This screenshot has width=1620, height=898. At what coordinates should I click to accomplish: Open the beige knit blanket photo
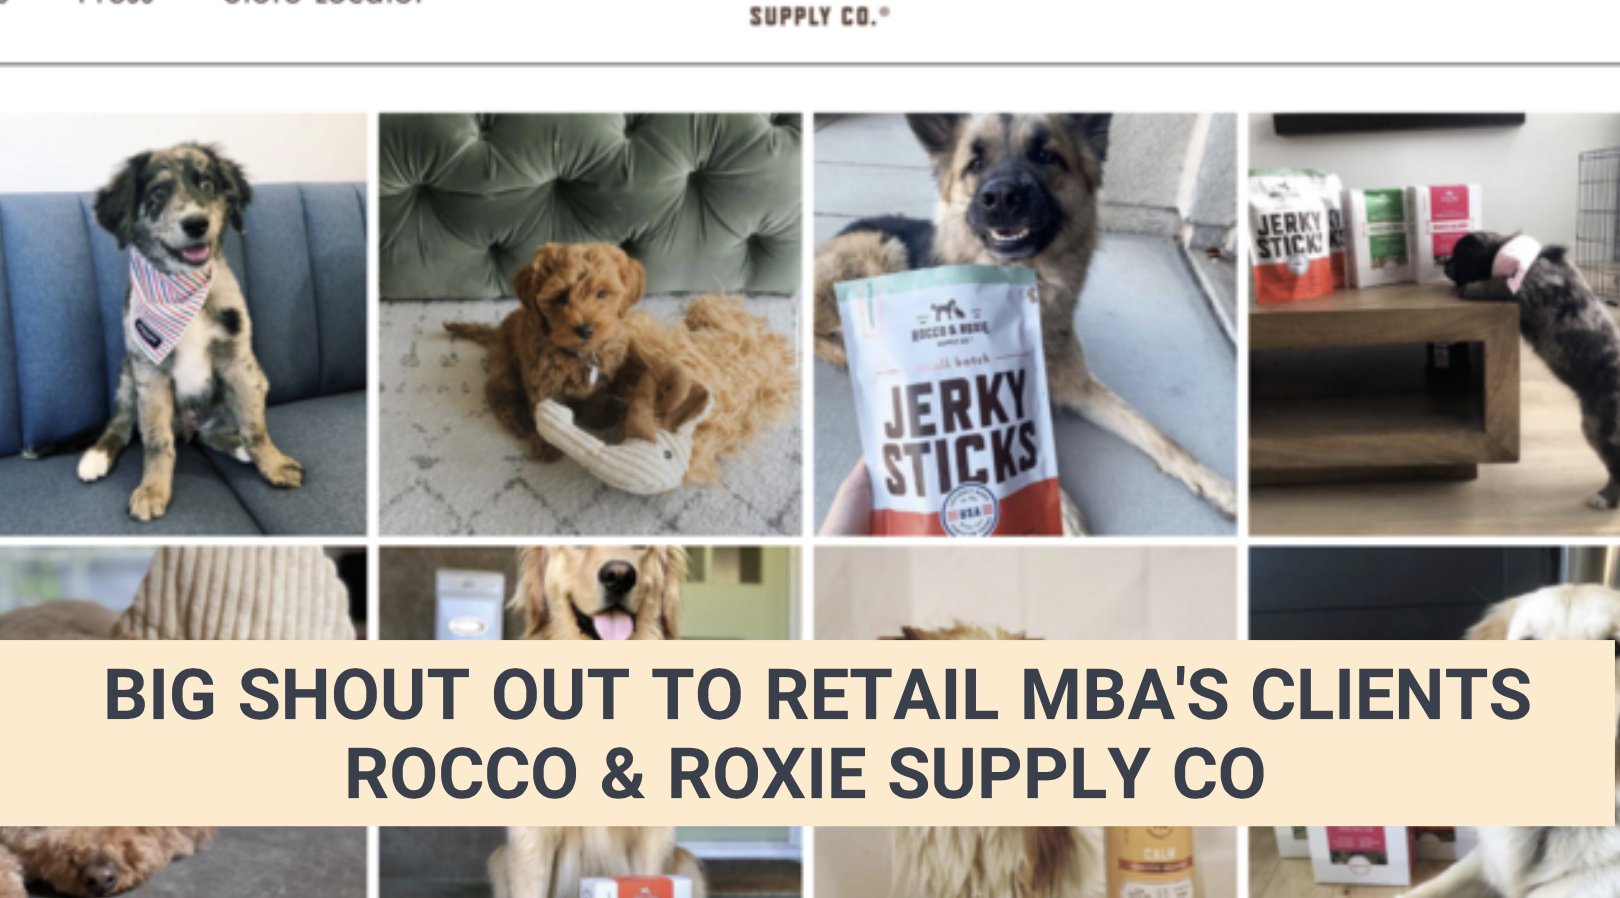(183, 593)
